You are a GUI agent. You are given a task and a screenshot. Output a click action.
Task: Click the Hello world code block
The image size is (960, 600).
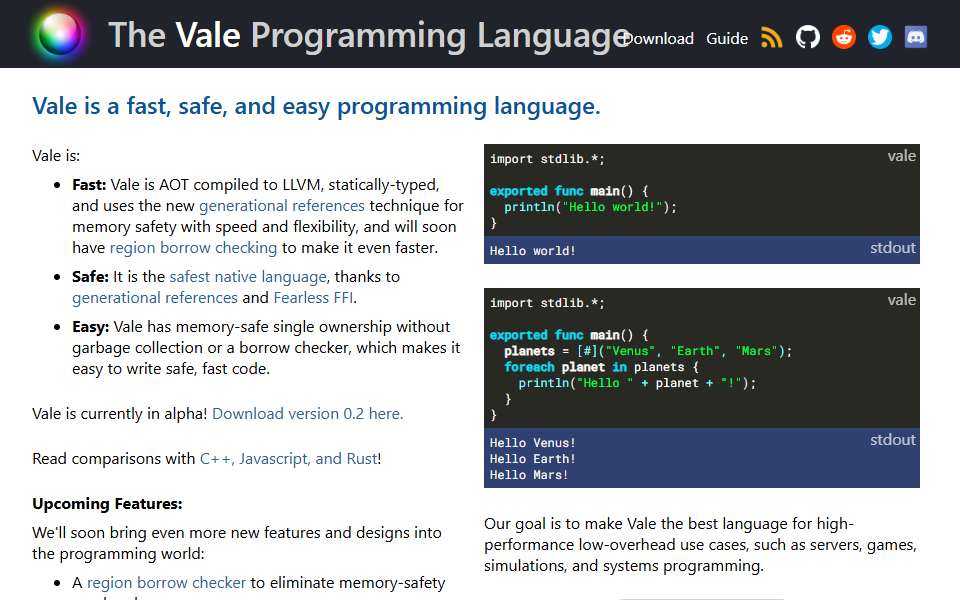click(702, 190)
